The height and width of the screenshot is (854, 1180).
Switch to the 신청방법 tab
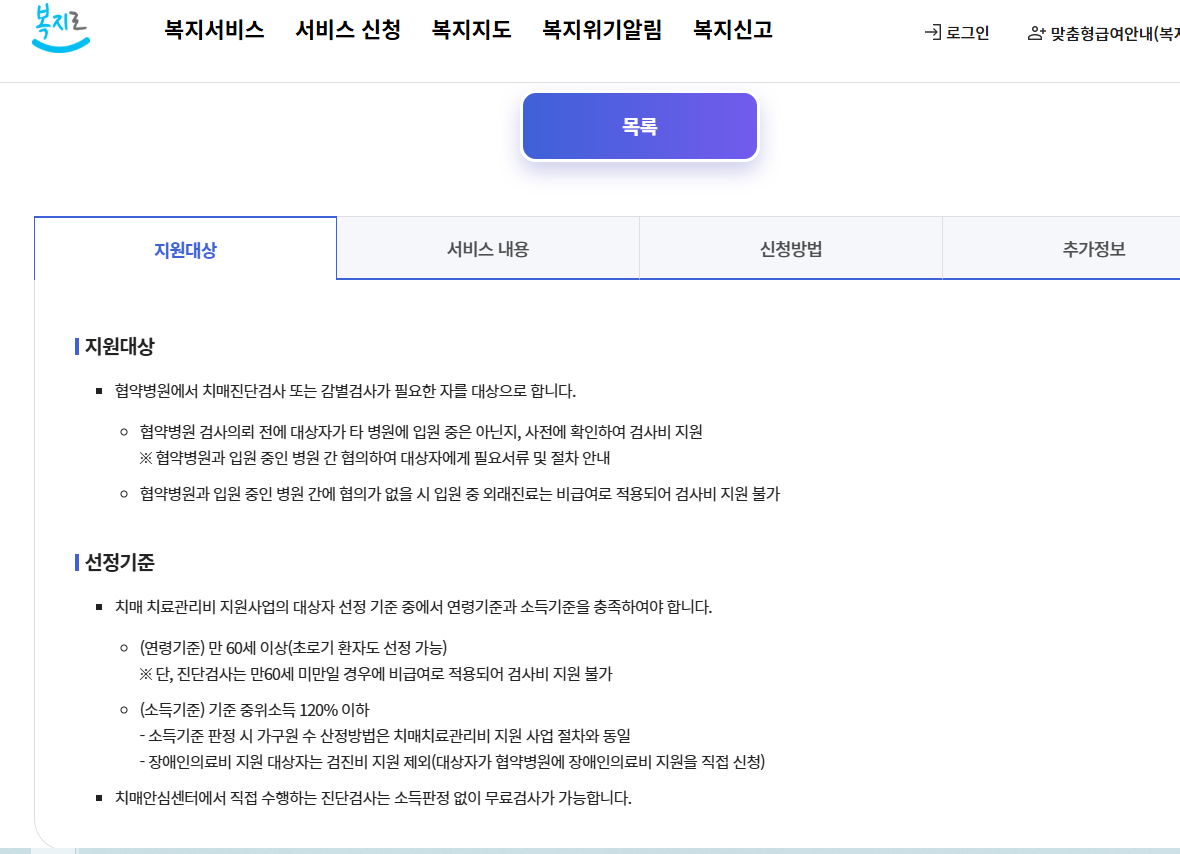(x=790, y=247)
